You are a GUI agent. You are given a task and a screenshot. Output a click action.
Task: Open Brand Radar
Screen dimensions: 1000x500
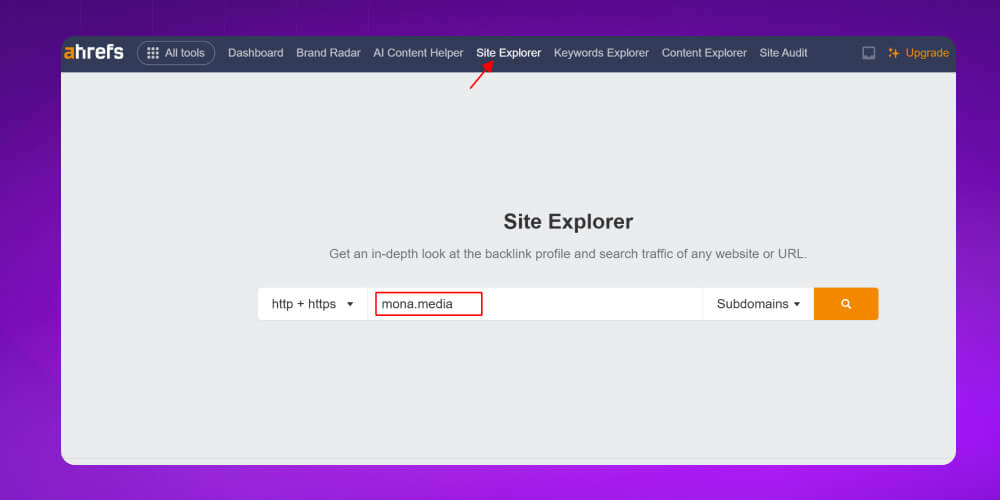(328, 53)
